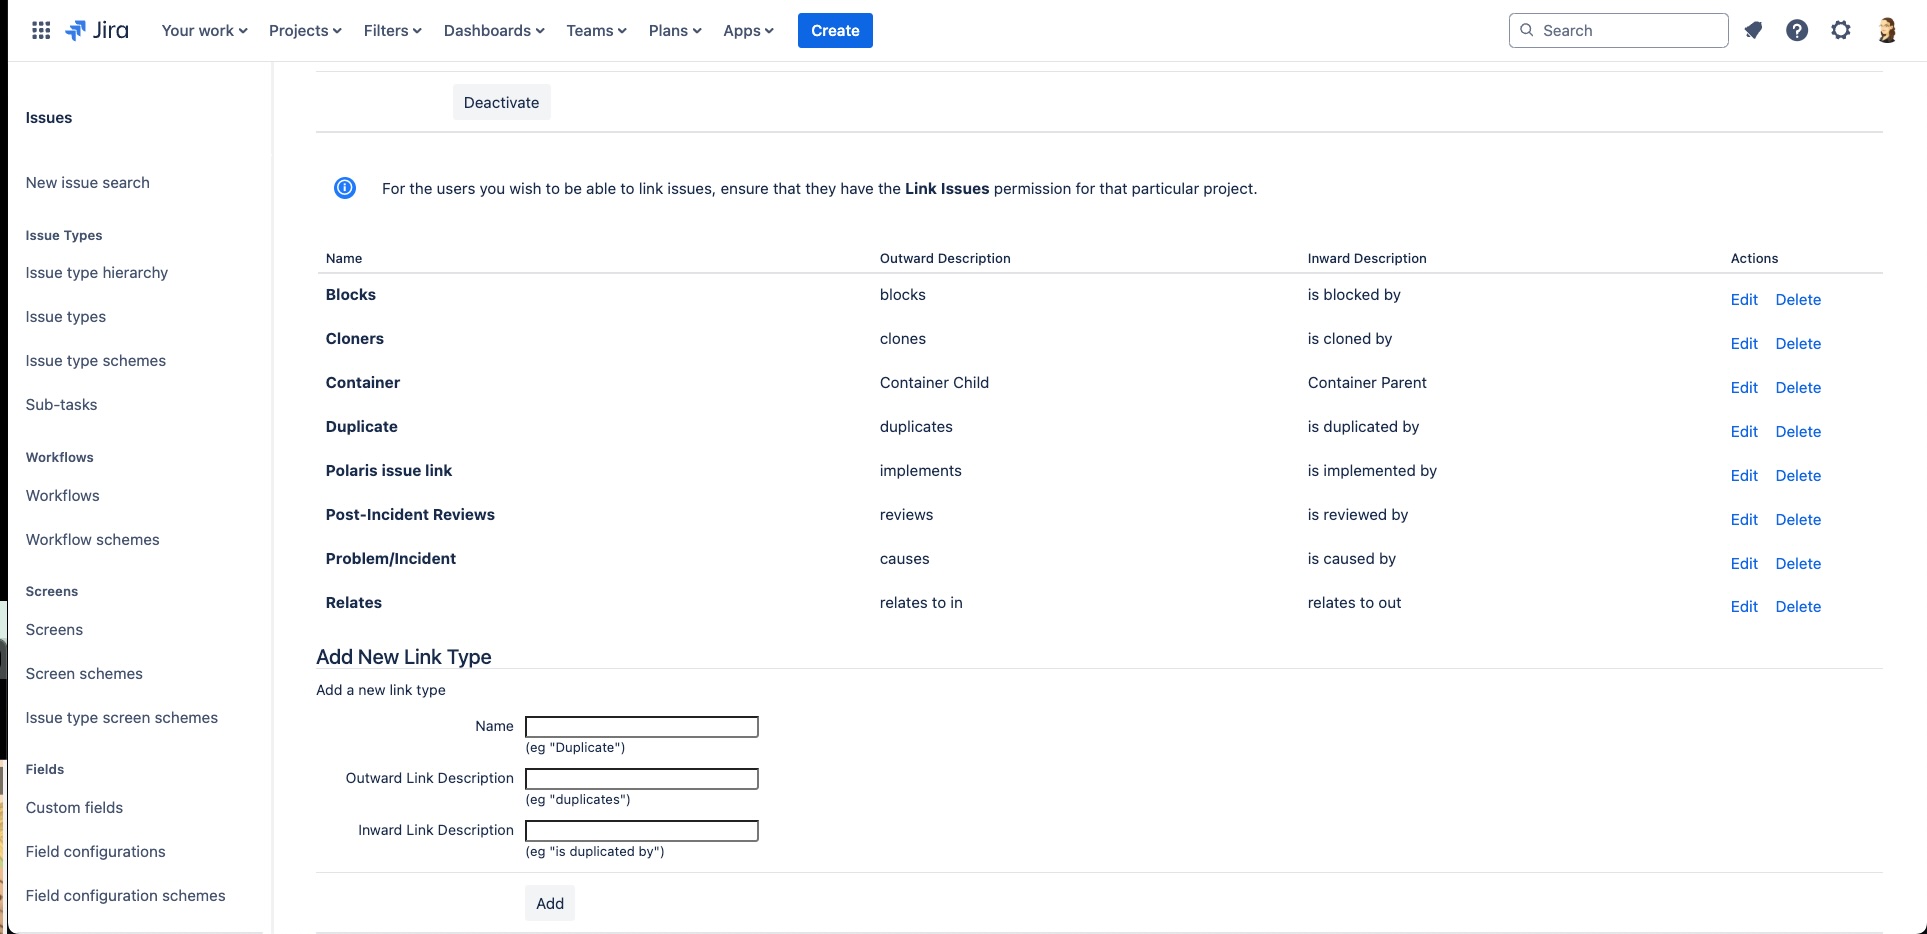Click Add to create link type

[550, 903]
